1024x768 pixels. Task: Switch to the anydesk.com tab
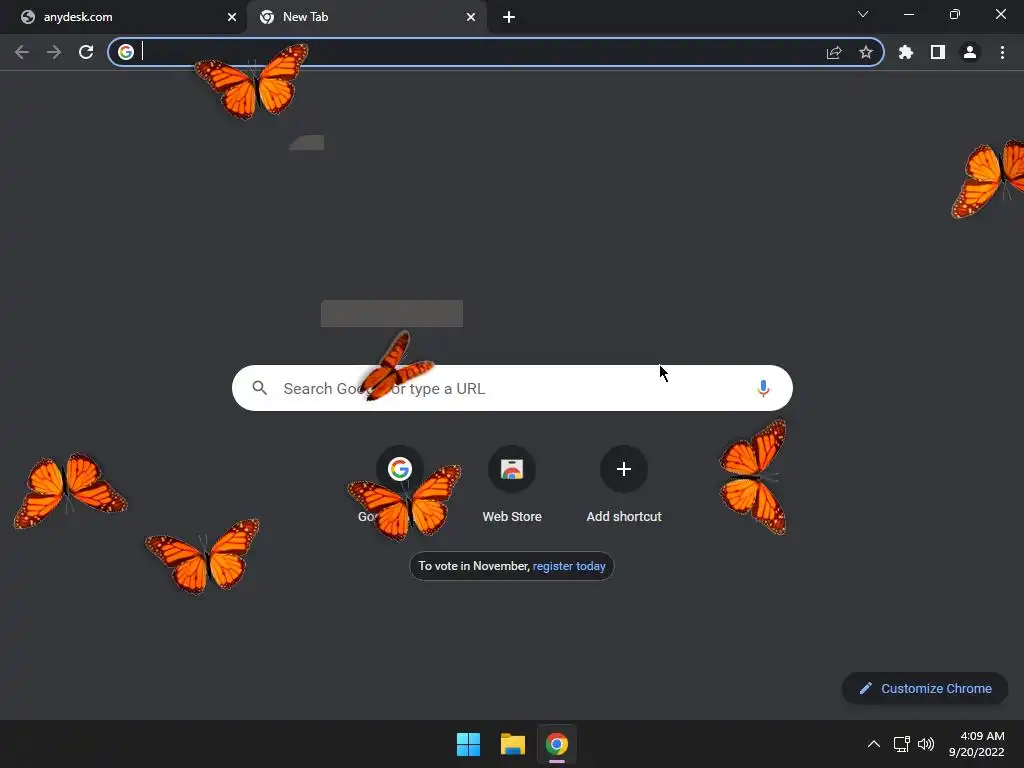(x=124, y=17)
